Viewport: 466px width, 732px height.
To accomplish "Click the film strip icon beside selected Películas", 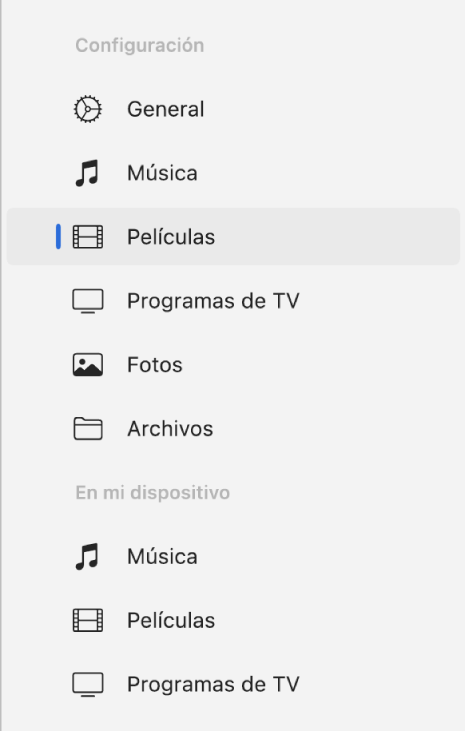I will tap(87, 237).
